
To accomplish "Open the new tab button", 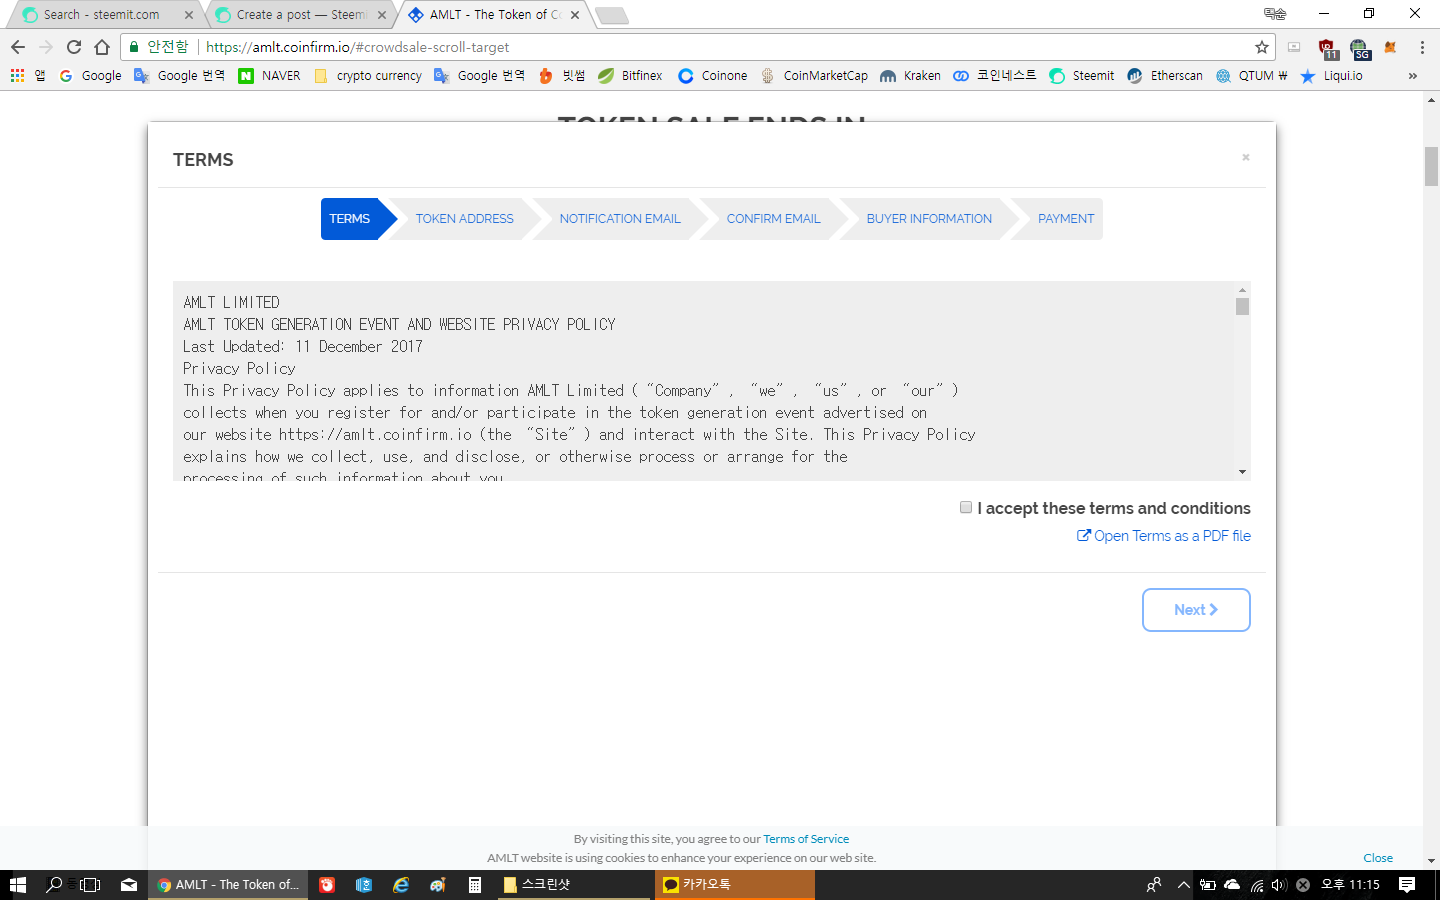I will point(612,15).
